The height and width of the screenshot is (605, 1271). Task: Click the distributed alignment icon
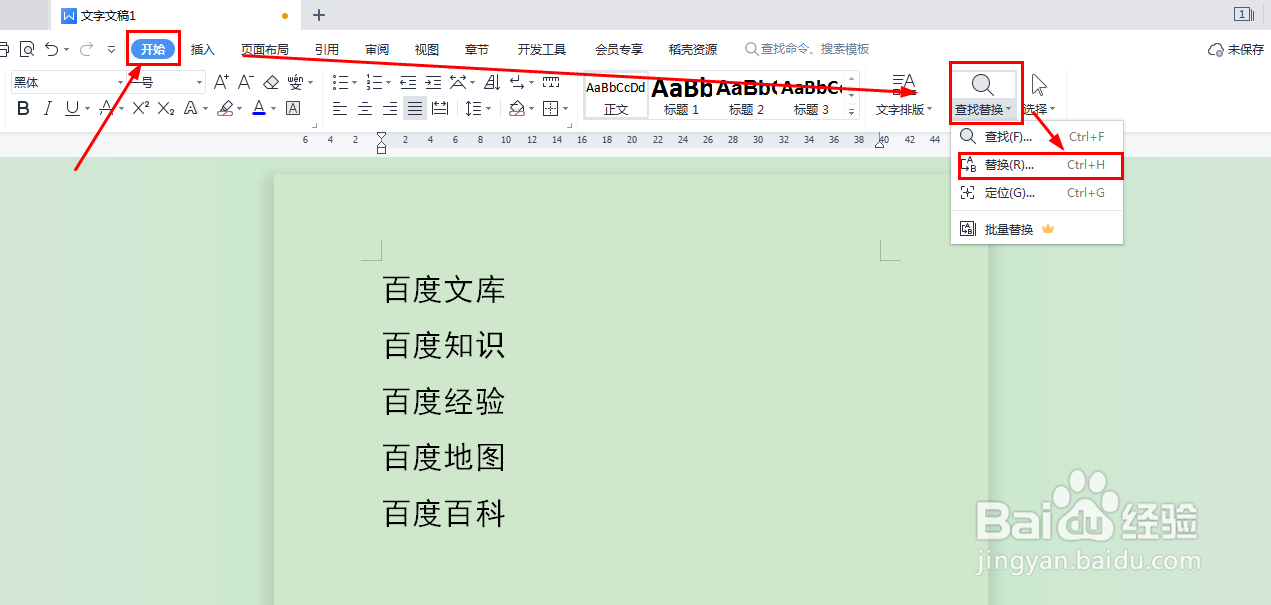(x=439, y=108)
